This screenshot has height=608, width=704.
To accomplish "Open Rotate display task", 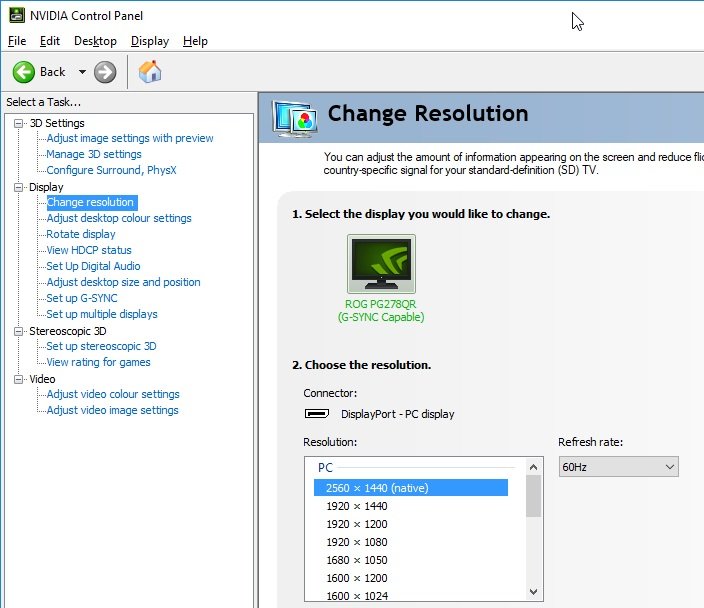I will click(81, 234).
